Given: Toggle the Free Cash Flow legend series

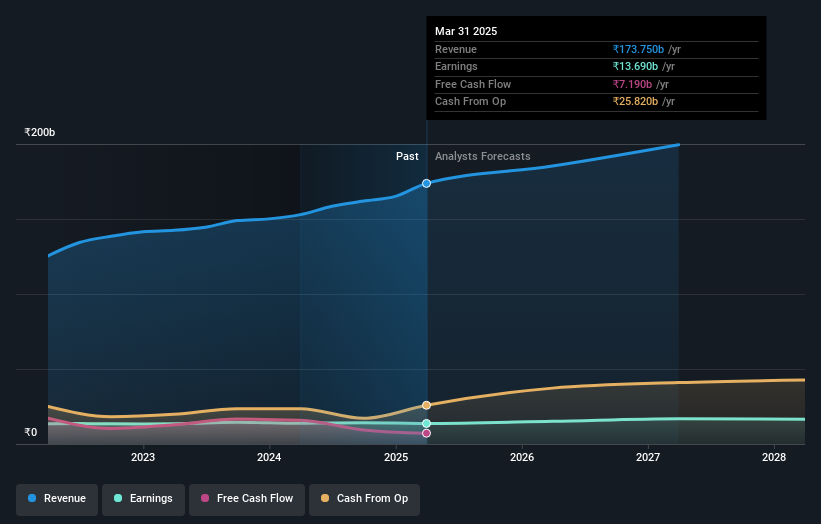Looking at the screenshot, I should click(x=247, y=499).
